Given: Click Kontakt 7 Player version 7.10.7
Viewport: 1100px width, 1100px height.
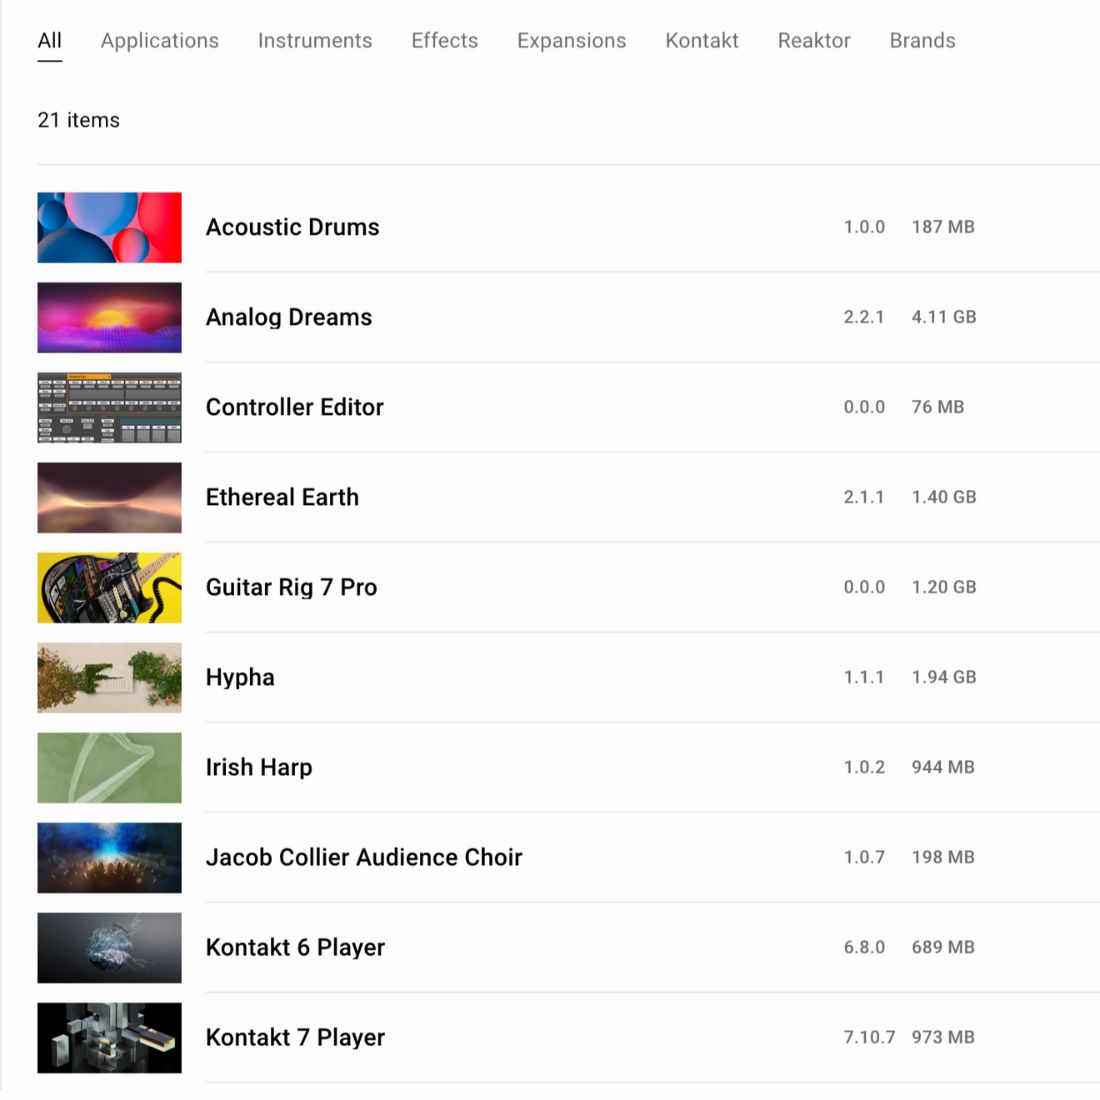Looking at the screenshot, I should tap(869, 1038).
